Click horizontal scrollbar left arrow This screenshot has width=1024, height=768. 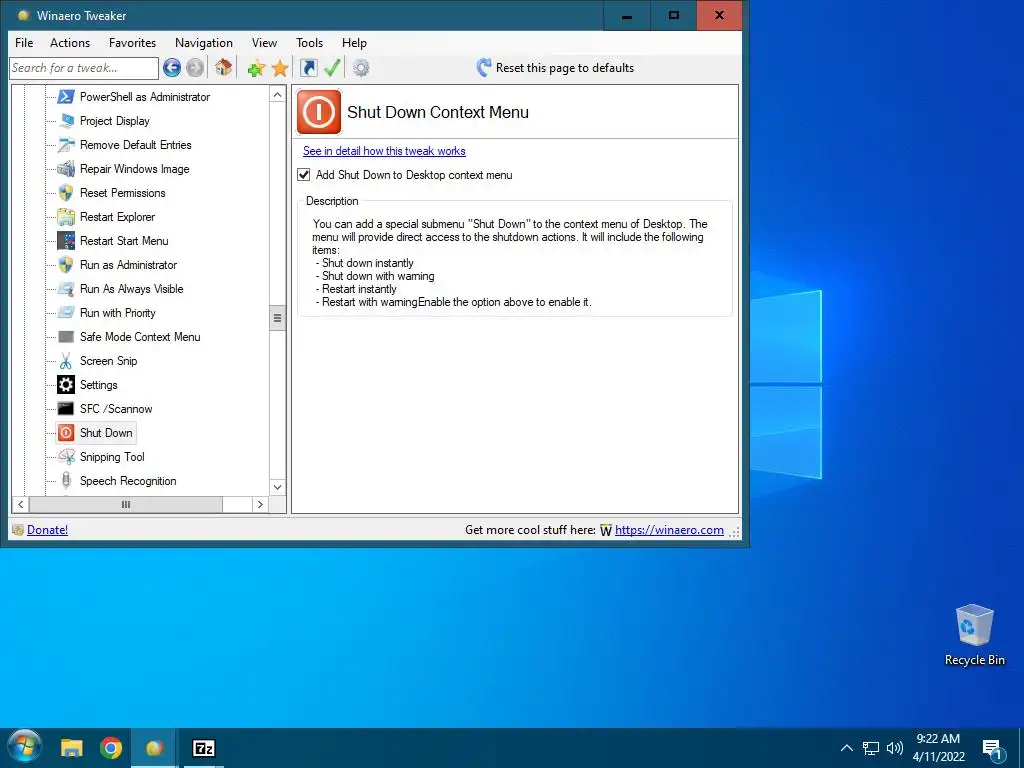pos(20,504)
